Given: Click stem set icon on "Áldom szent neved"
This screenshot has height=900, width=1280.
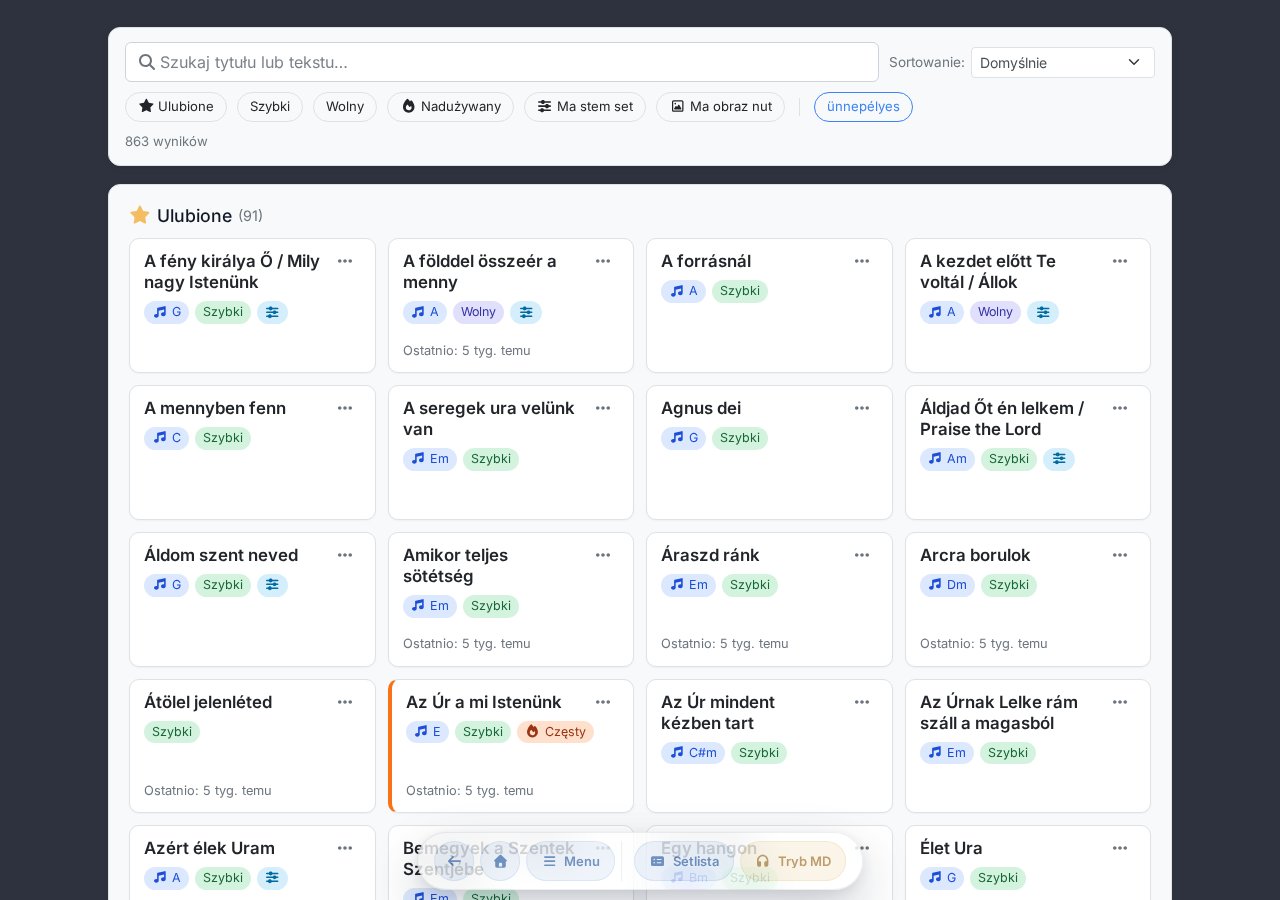Looking at the screenshot, I should (x=272, y=585).
